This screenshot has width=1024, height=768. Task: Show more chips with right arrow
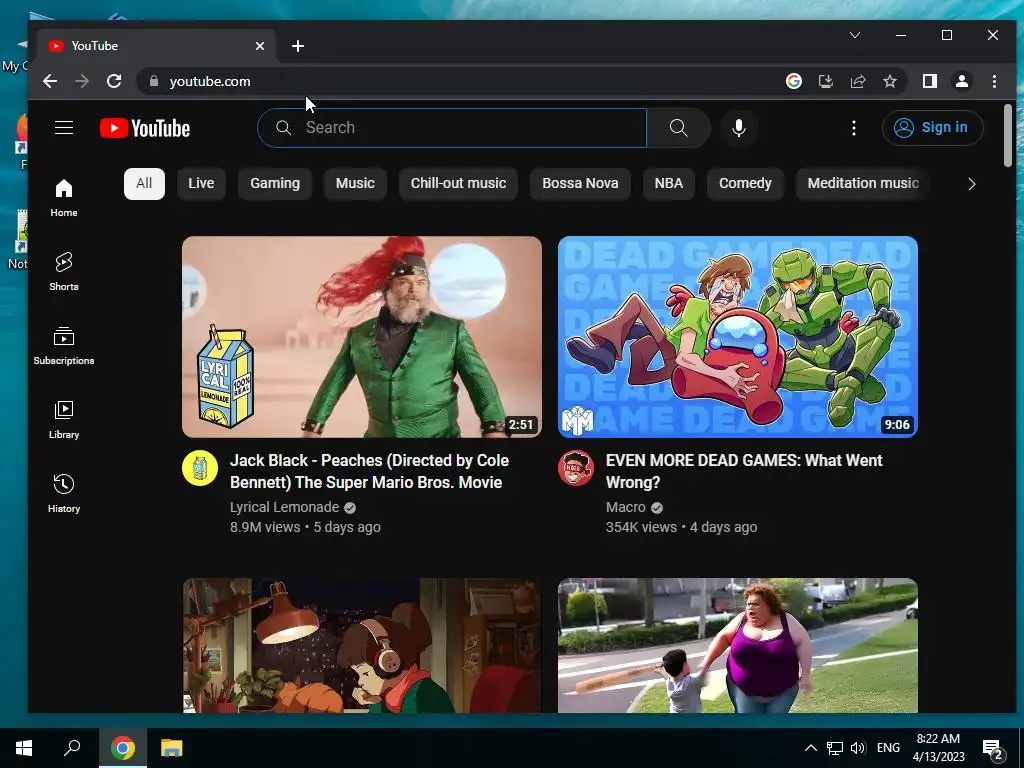(x=971, y=184)
